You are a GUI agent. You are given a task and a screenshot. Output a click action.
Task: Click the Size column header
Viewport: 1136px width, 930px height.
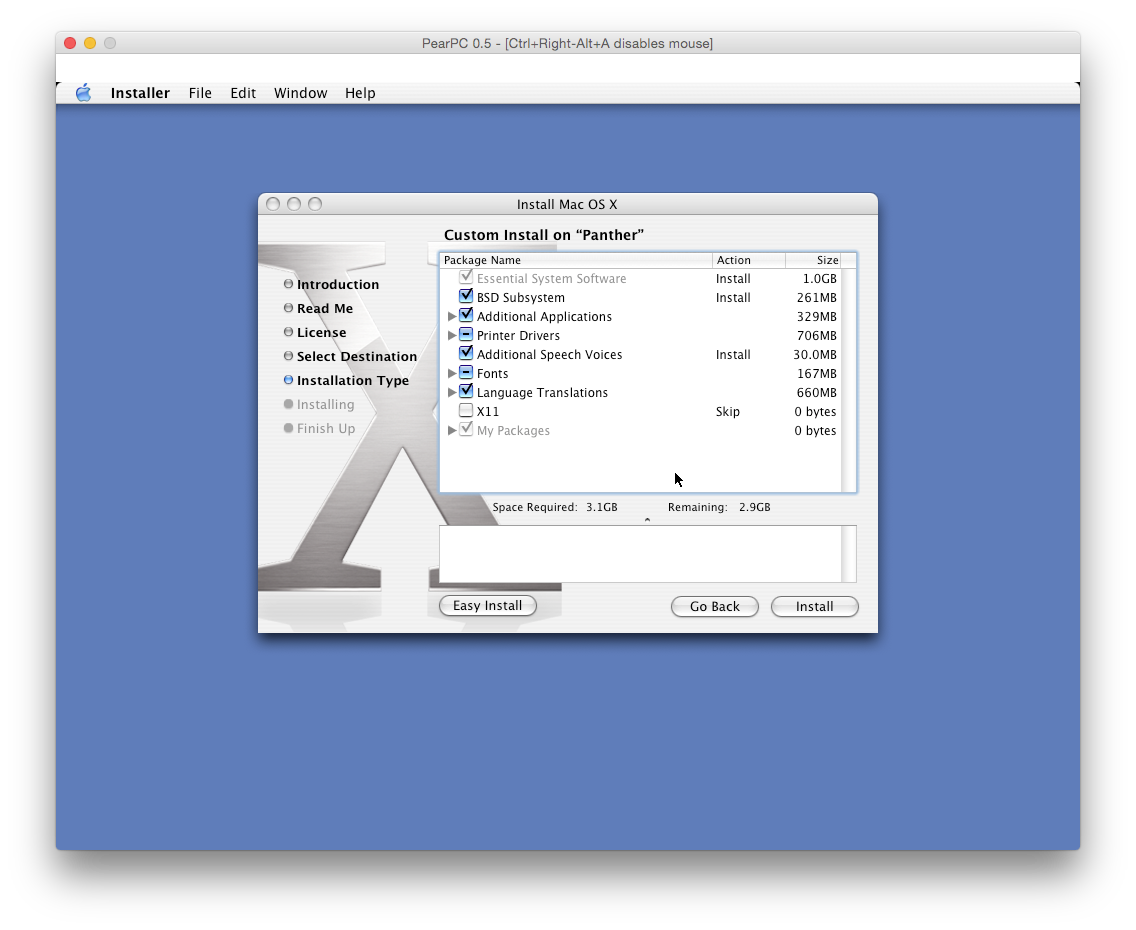(813, 260)
